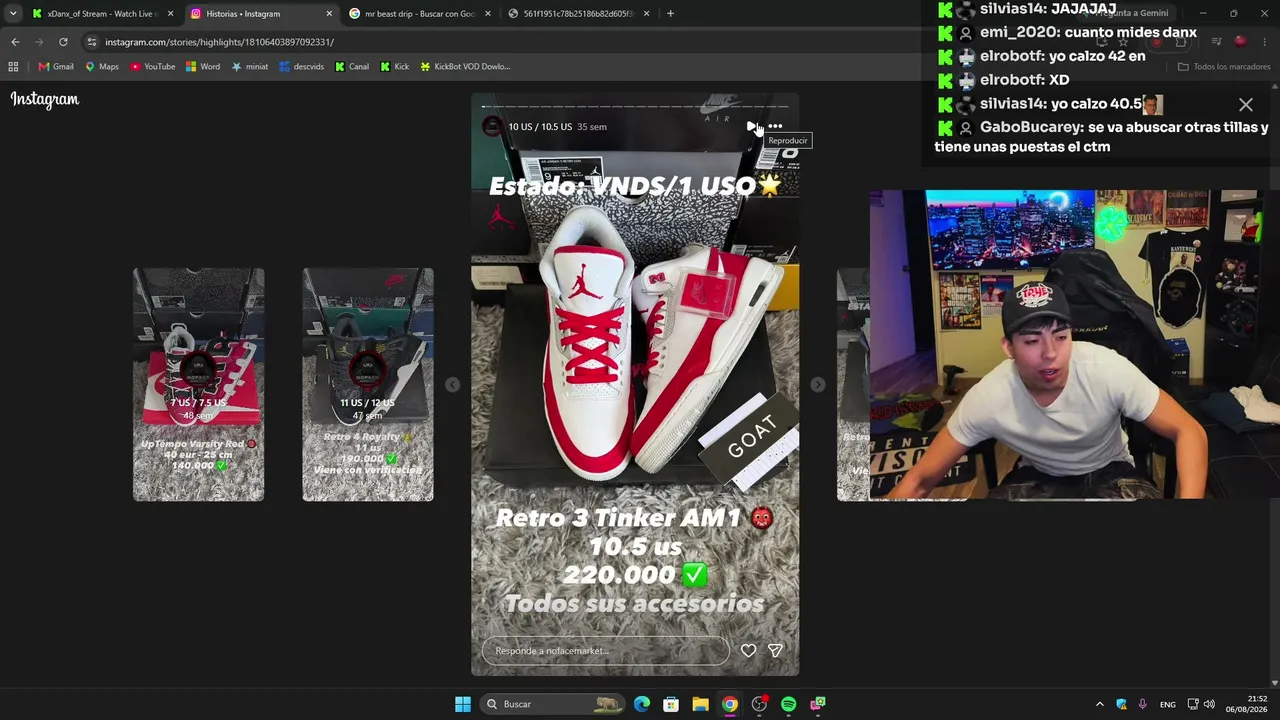Image resolution: width=1280 pixels, height=720 pixels.
Task: Share the story using the paper plane icon
Action: [775, 650]
